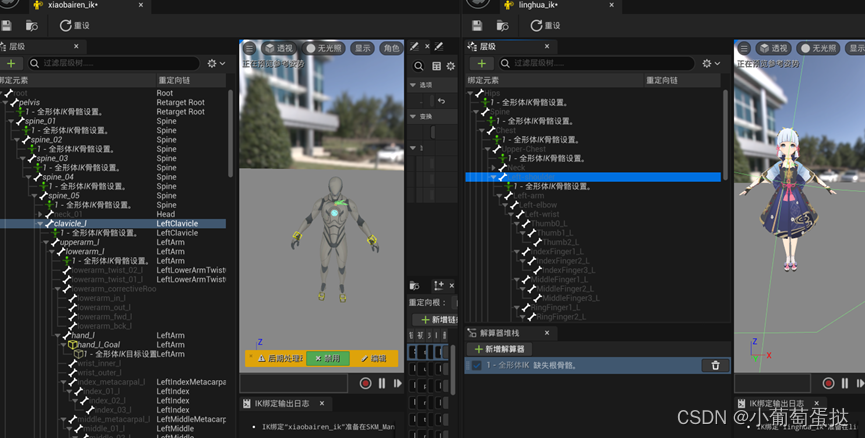Image resolution: width=865 pixels, height=438 pixels.
Task: Click green plus add button in xiaobairen_ik hierarchy
Action: click(x=11, y=63)
